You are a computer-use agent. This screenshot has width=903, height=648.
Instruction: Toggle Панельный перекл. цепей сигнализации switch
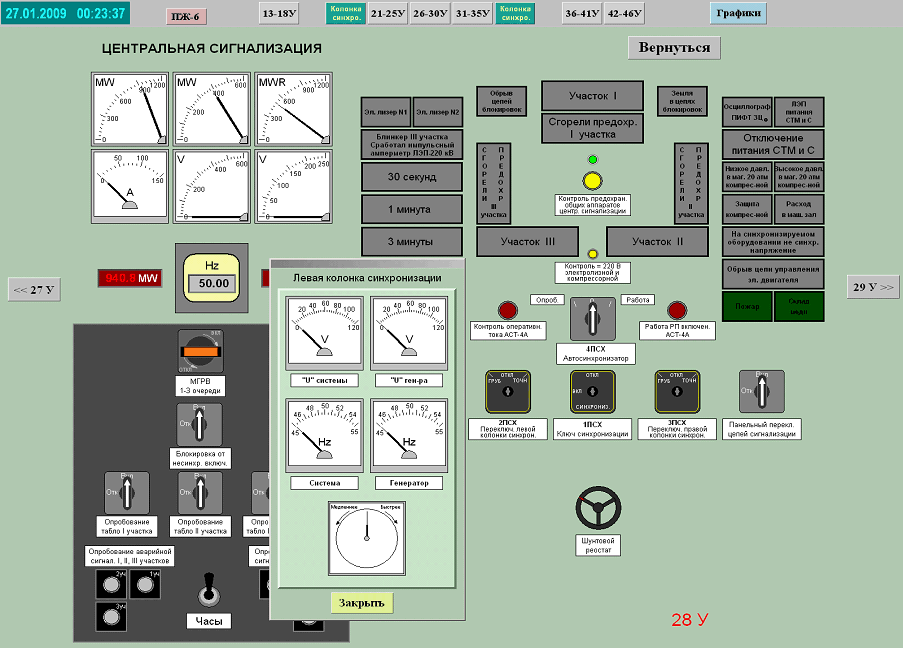[x=760, y=391]
